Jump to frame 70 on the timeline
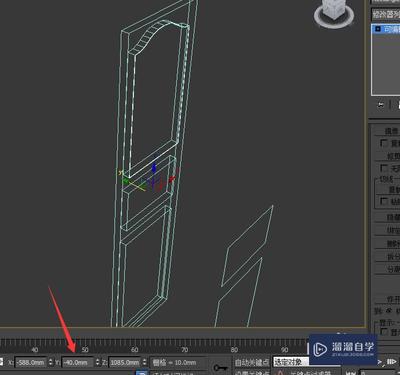The image size is (400, 375). 185,350
